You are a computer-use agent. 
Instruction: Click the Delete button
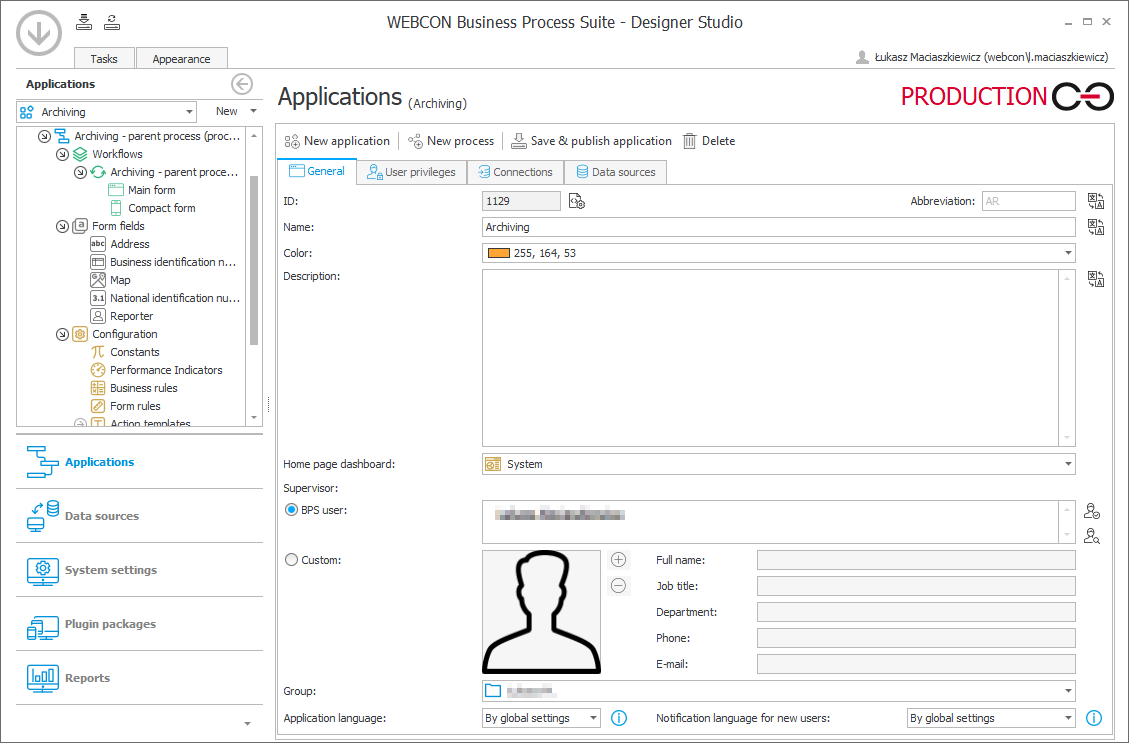pos(709,141)
